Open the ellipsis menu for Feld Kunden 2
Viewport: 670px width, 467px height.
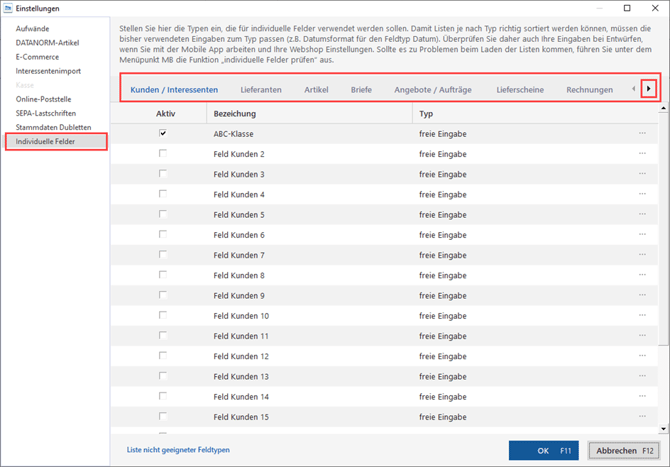642,153
